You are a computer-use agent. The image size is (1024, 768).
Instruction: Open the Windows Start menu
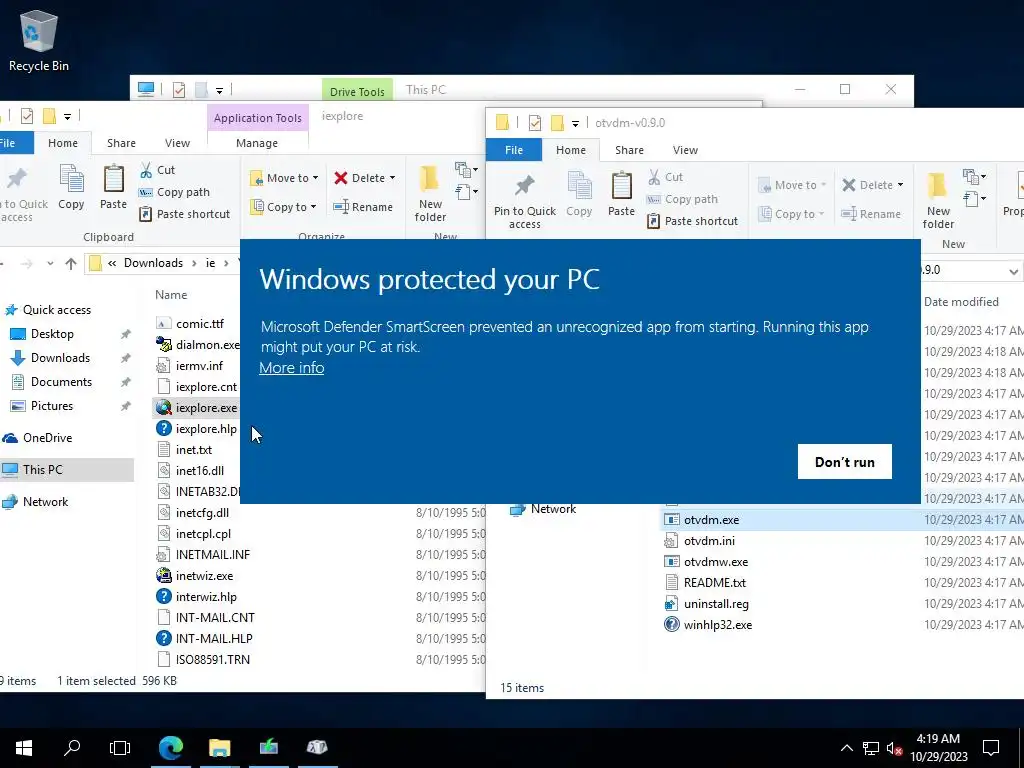tap(24, 748)
